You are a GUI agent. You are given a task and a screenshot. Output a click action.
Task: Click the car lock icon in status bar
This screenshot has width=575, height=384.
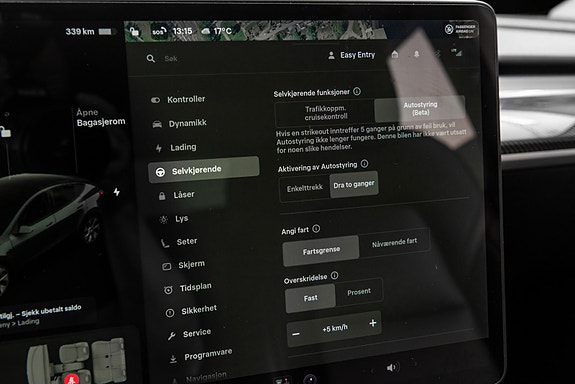[x=134, y=32]
